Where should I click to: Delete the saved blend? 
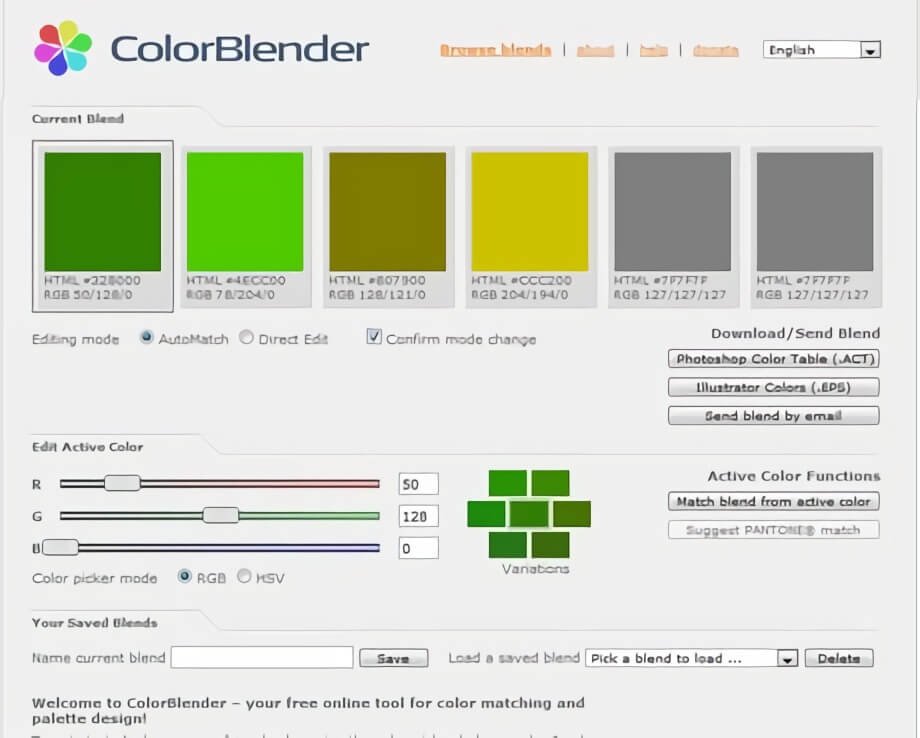839,658
